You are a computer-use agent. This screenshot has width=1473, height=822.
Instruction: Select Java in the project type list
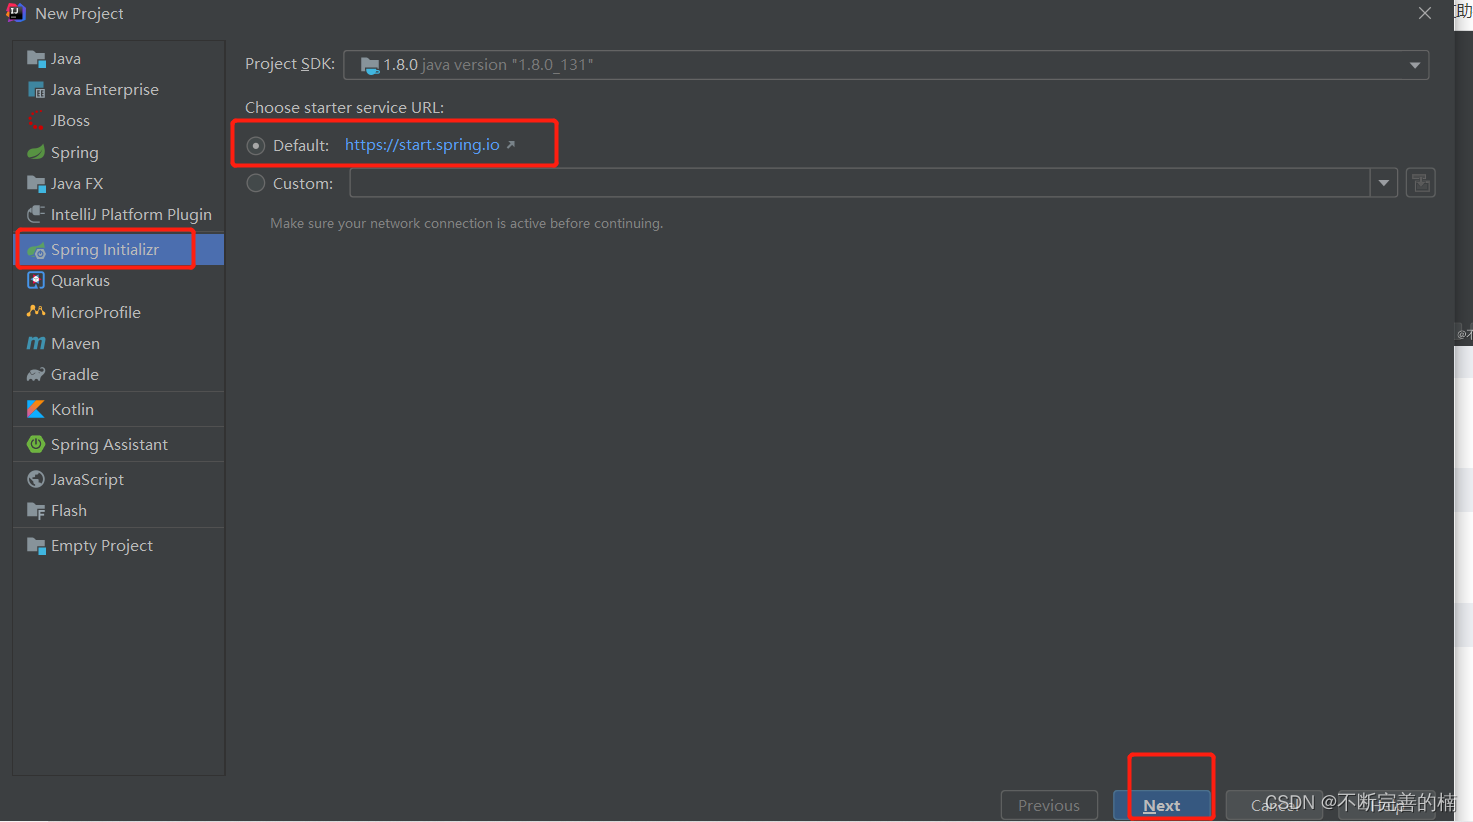coord(119,59)
